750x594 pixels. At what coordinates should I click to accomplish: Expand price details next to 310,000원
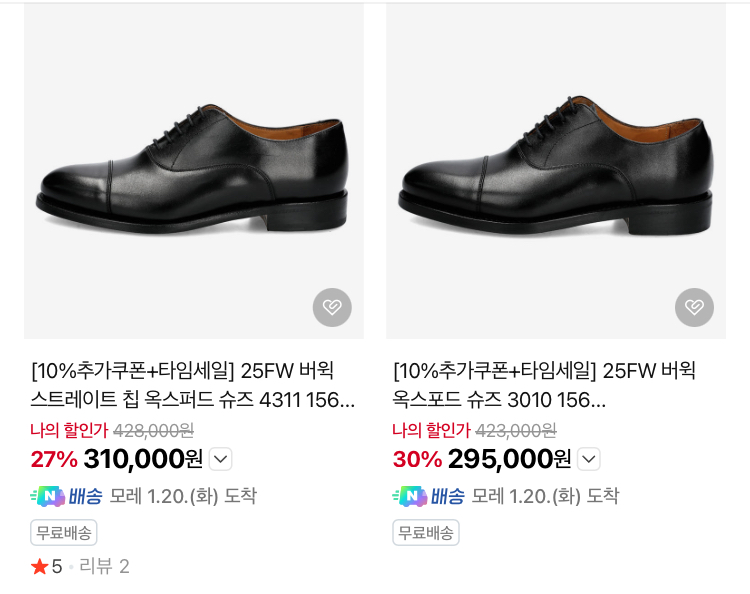pyautogui.click(x=221, y=460)
